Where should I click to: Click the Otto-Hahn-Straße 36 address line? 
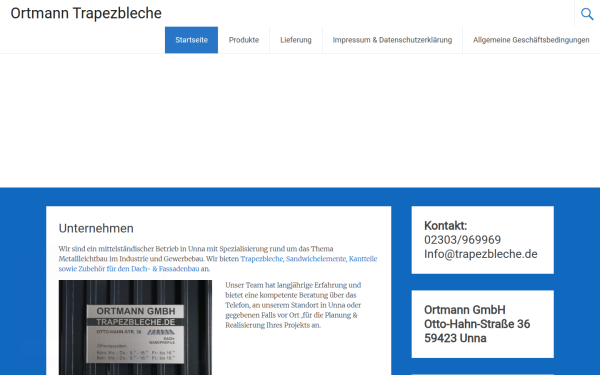tap(477, 324)
